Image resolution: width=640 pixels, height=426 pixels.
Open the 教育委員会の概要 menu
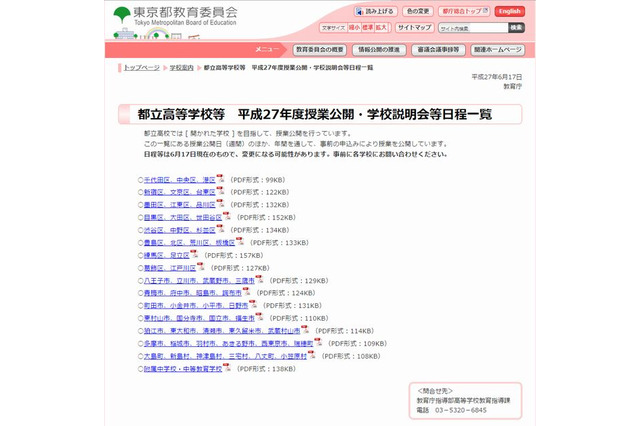click(320, 50)
